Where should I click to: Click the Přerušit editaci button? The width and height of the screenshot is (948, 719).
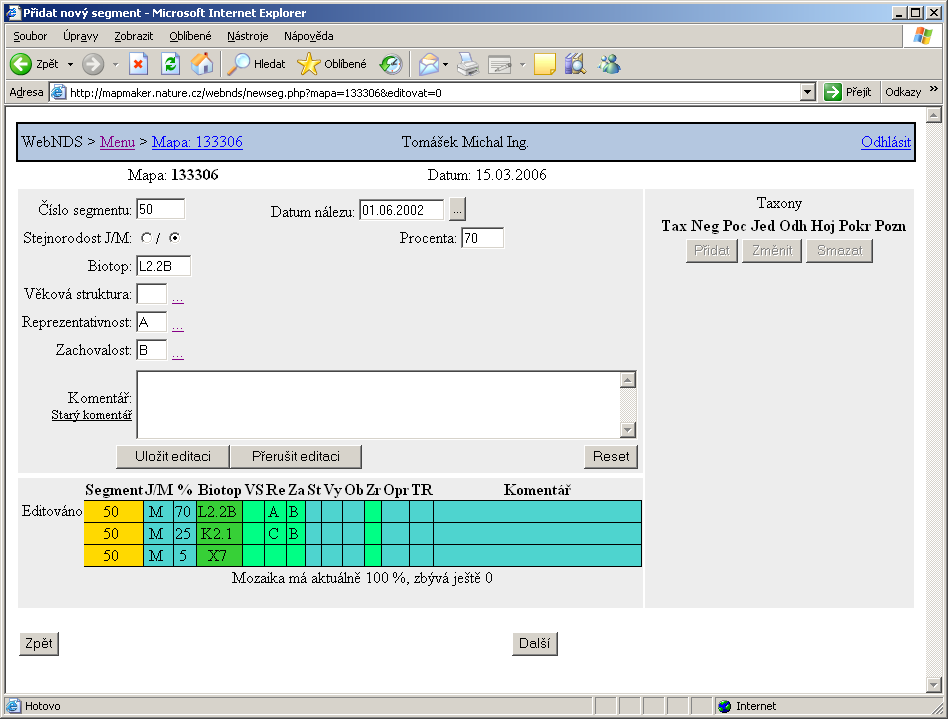click(296, 457)
